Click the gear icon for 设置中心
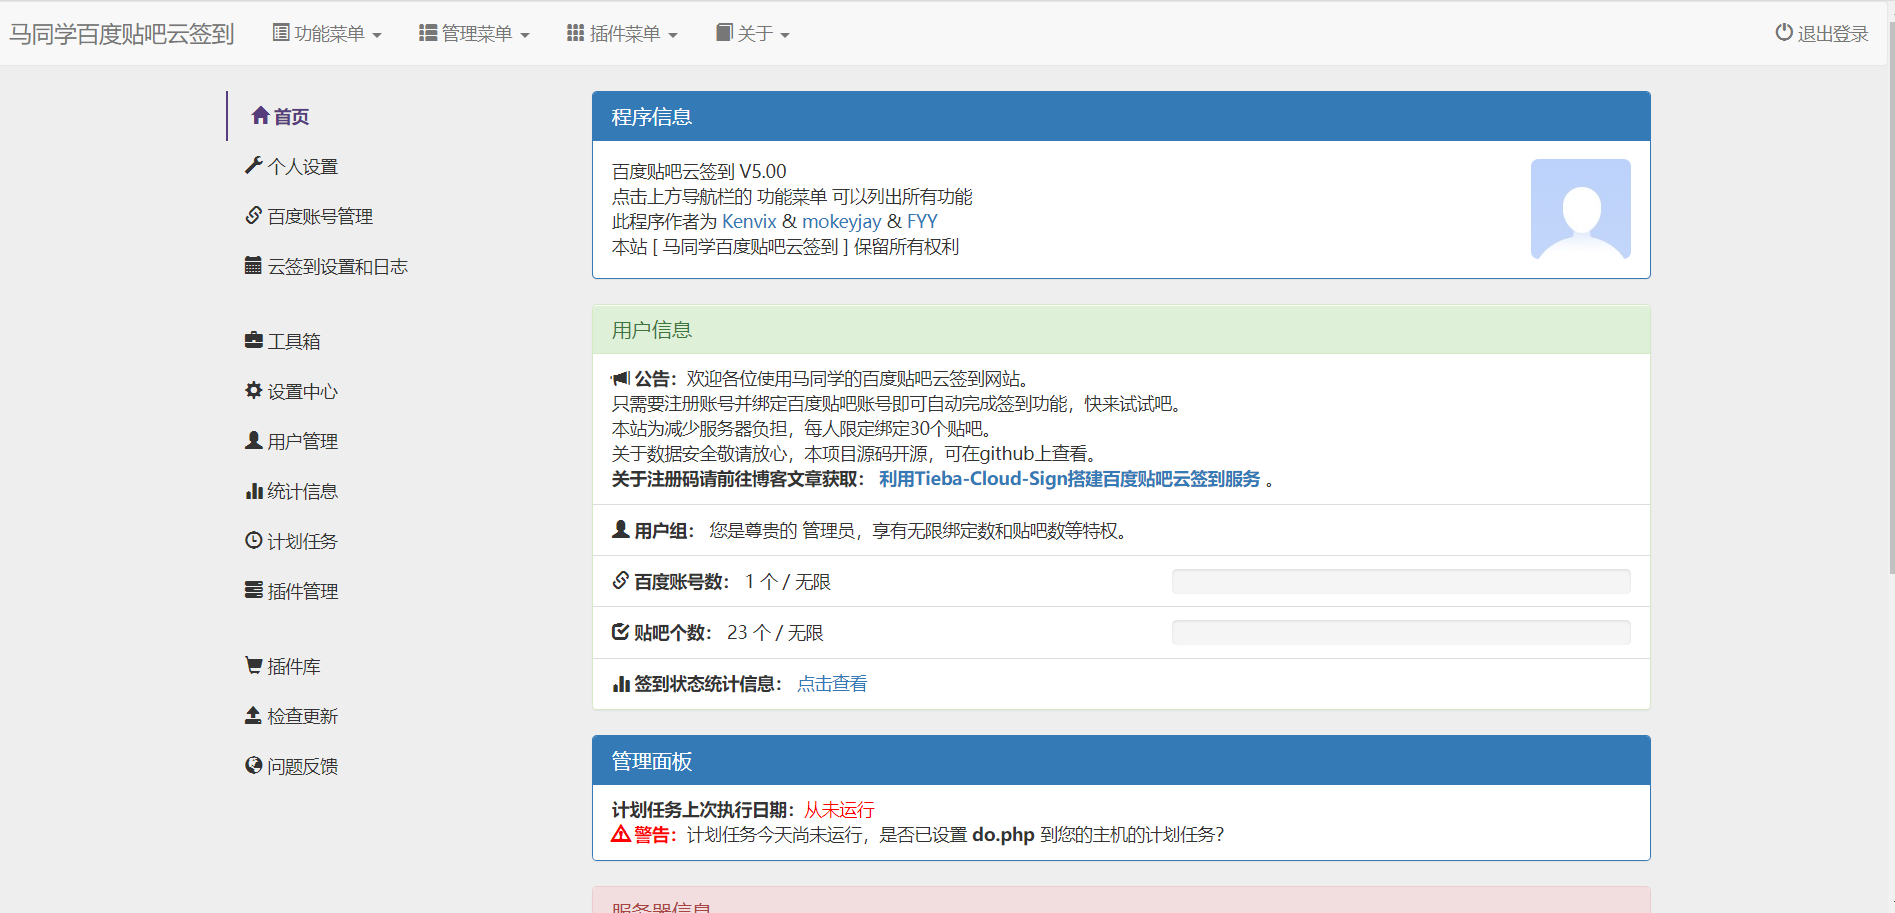The image size is (1895, 913). pyautogui.click(x=254, y=391)
